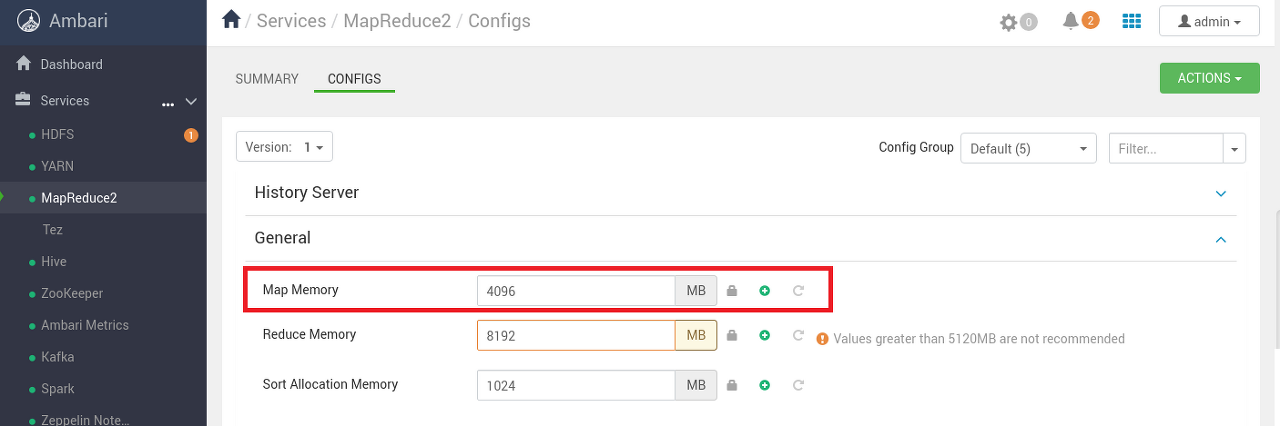
Task: Click undo arrow icon for Reduce Memory
Action: click(797, 335)
